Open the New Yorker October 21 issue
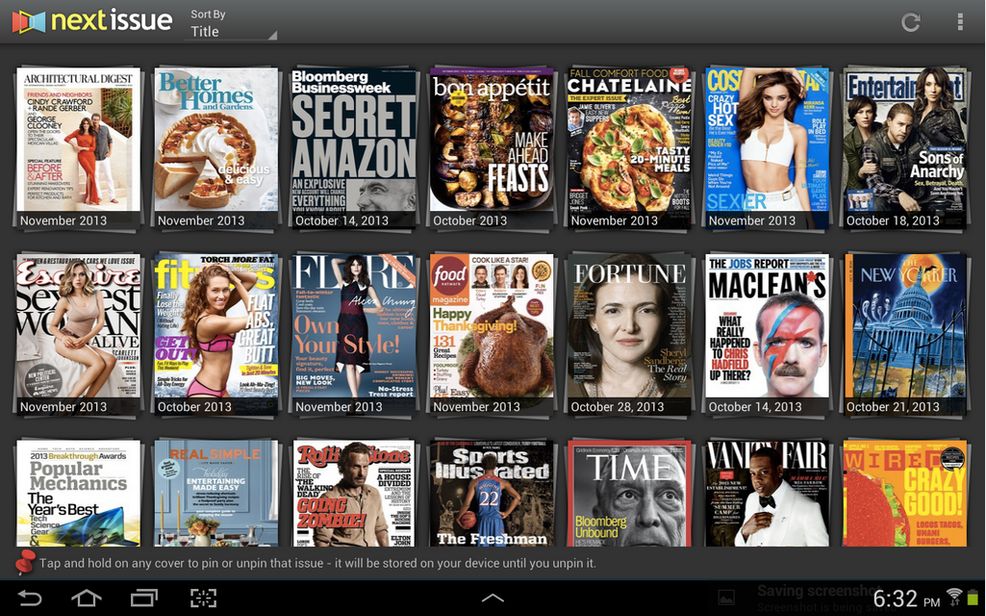Image resolution: width=986 pixels, height=616 pixels. click(x=904, y=334)
